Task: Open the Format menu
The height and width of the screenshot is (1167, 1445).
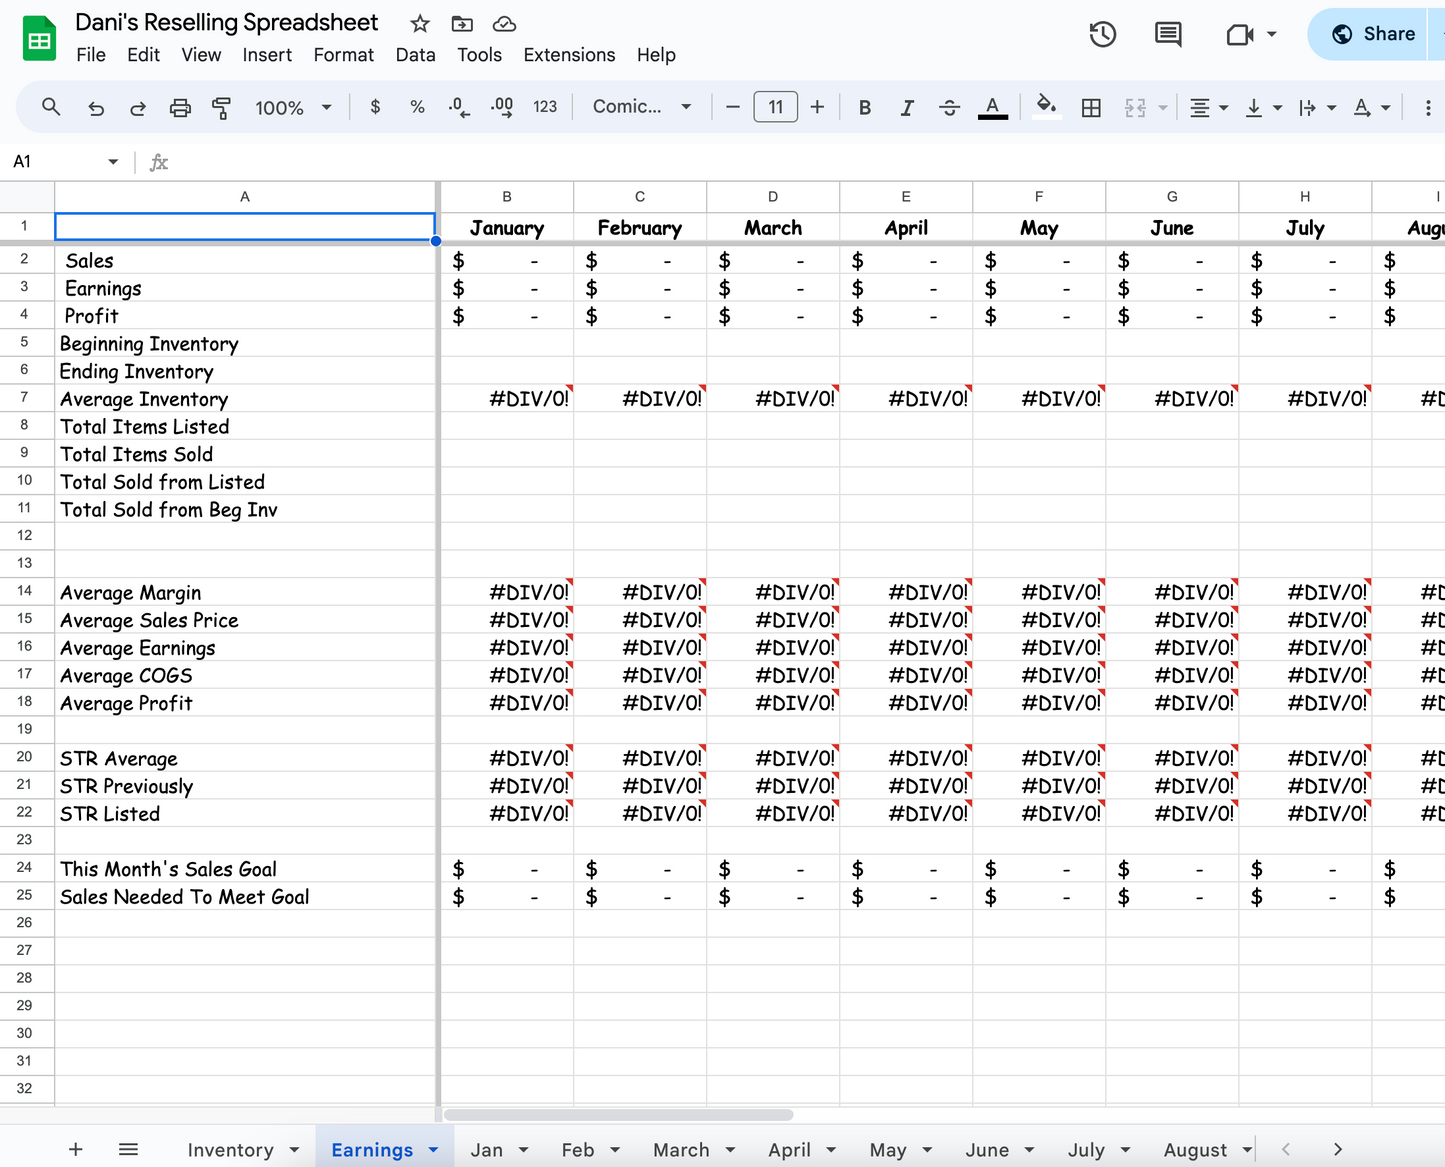Action: (343, 55)
